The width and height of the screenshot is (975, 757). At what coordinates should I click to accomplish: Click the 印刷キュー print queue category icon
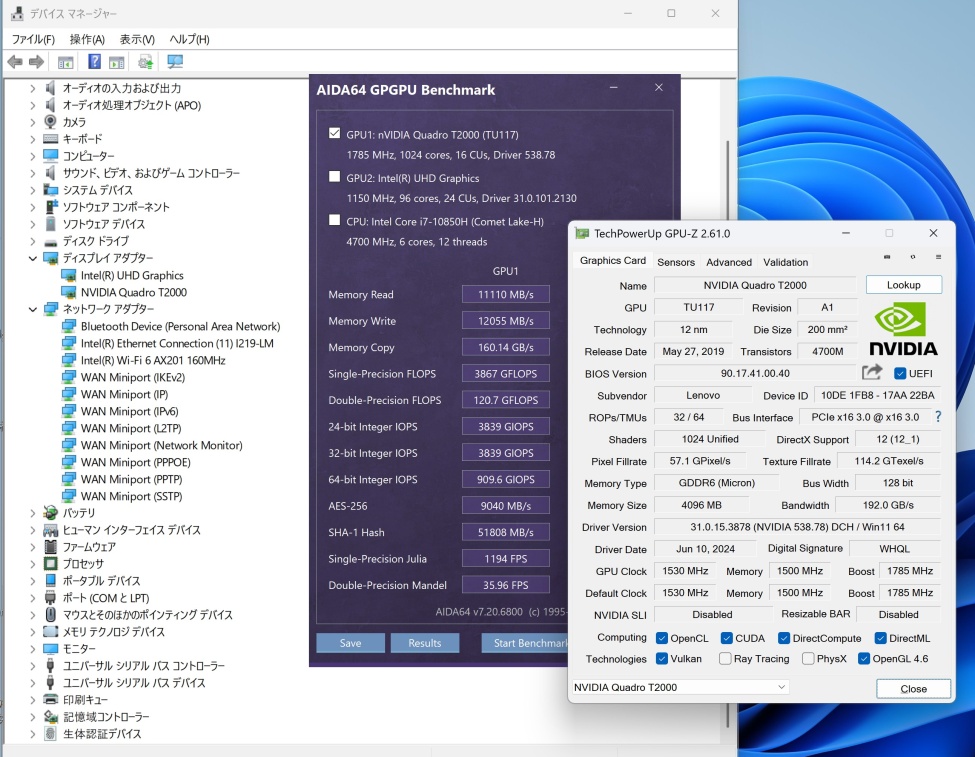(x=50, y=700)
